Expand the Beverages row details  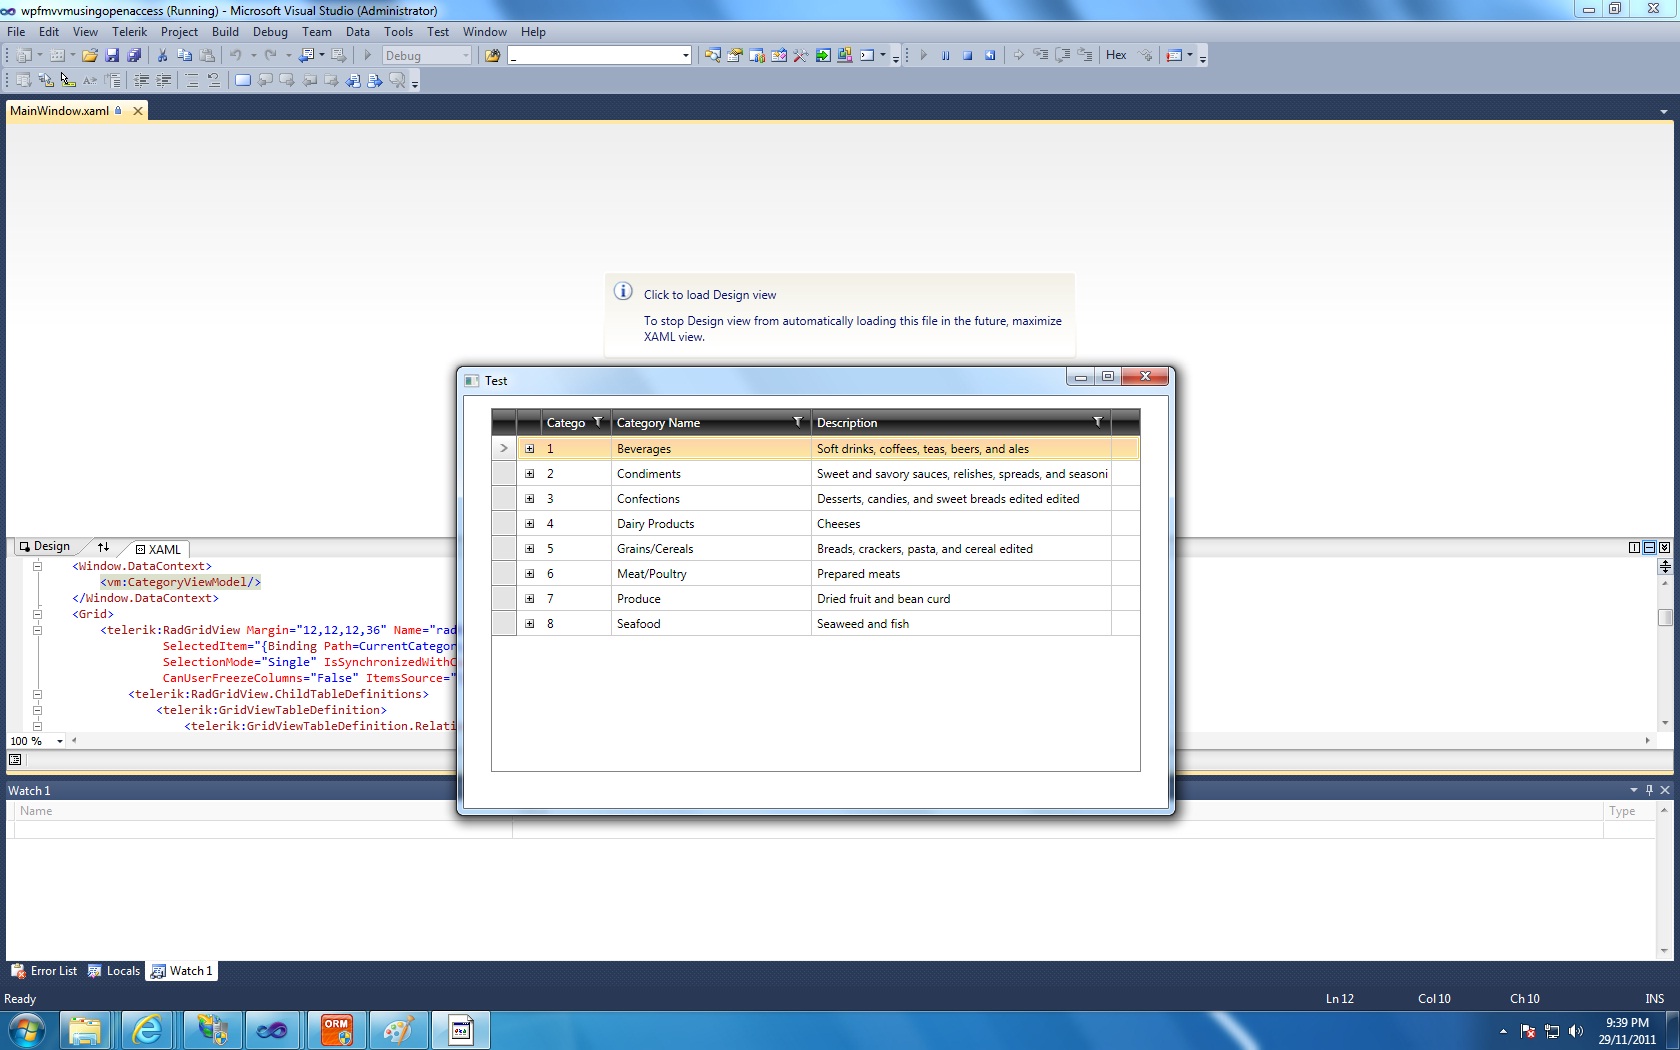coord(530,449)
